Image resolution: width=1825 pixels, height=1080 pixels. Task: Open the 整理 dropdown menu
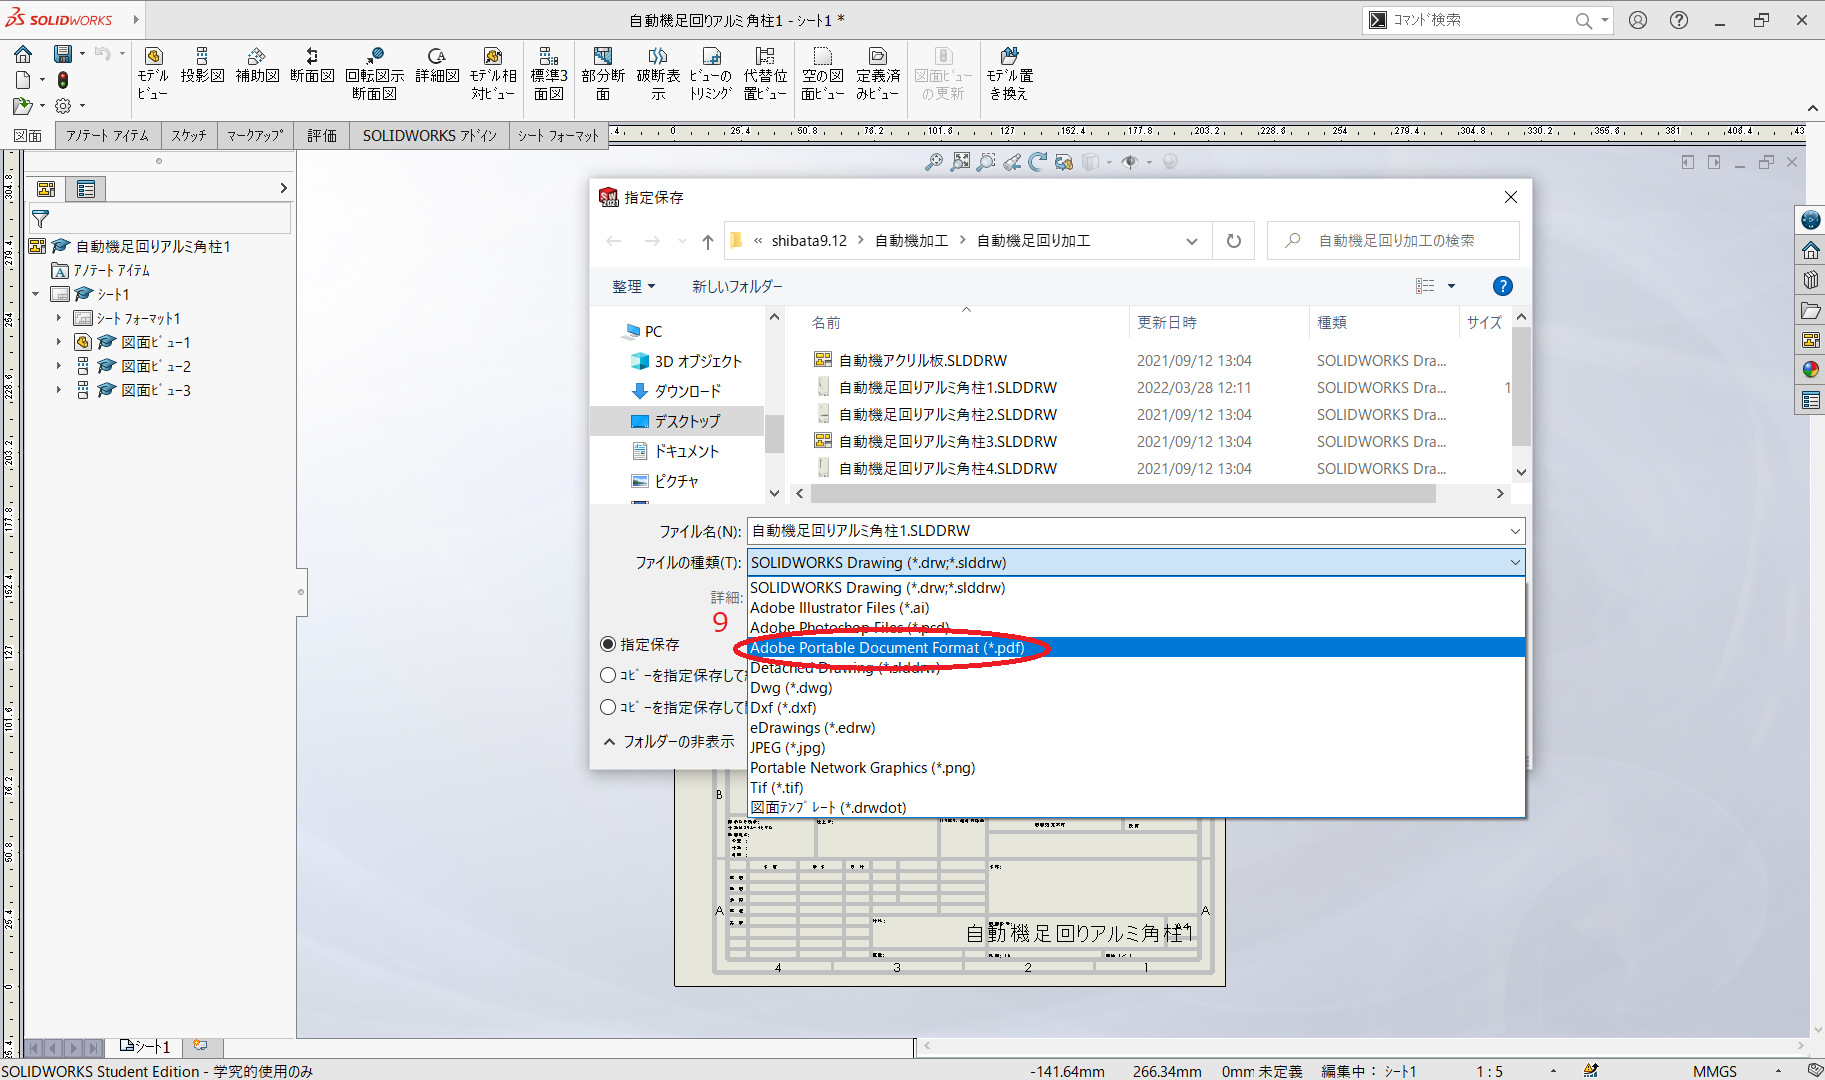click(x=634, y=286)
